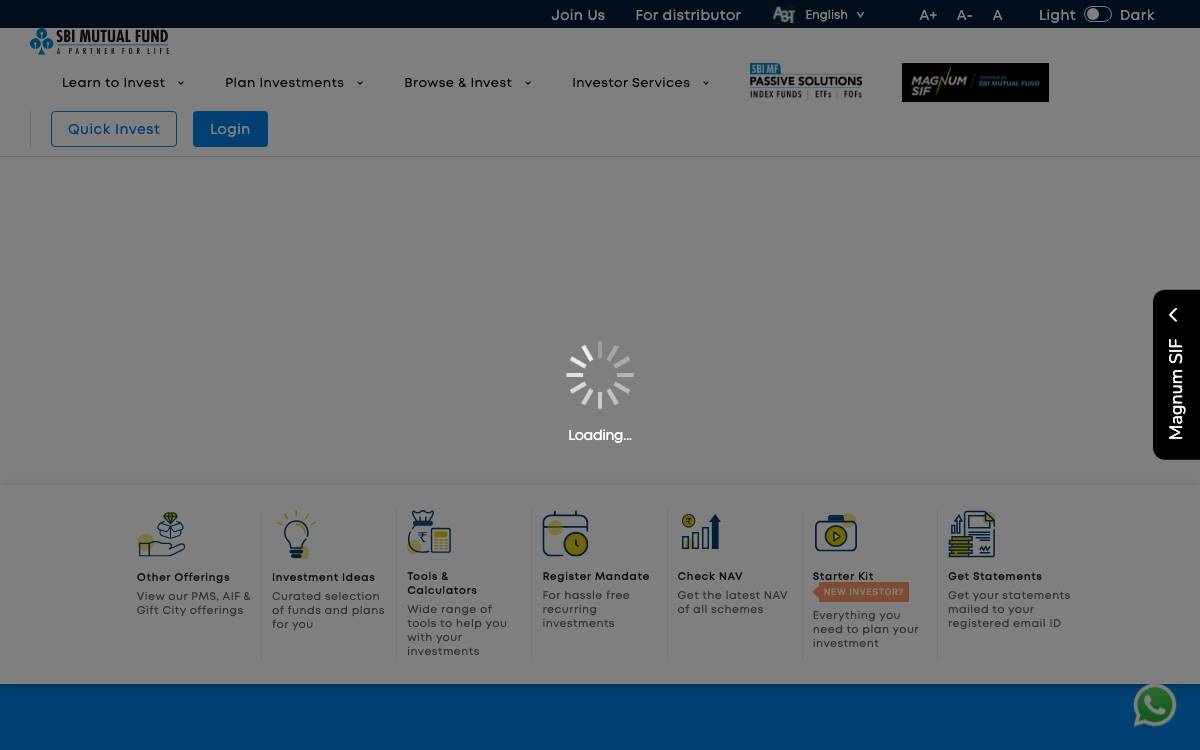Click the Light mode label

pos(1057,15)
